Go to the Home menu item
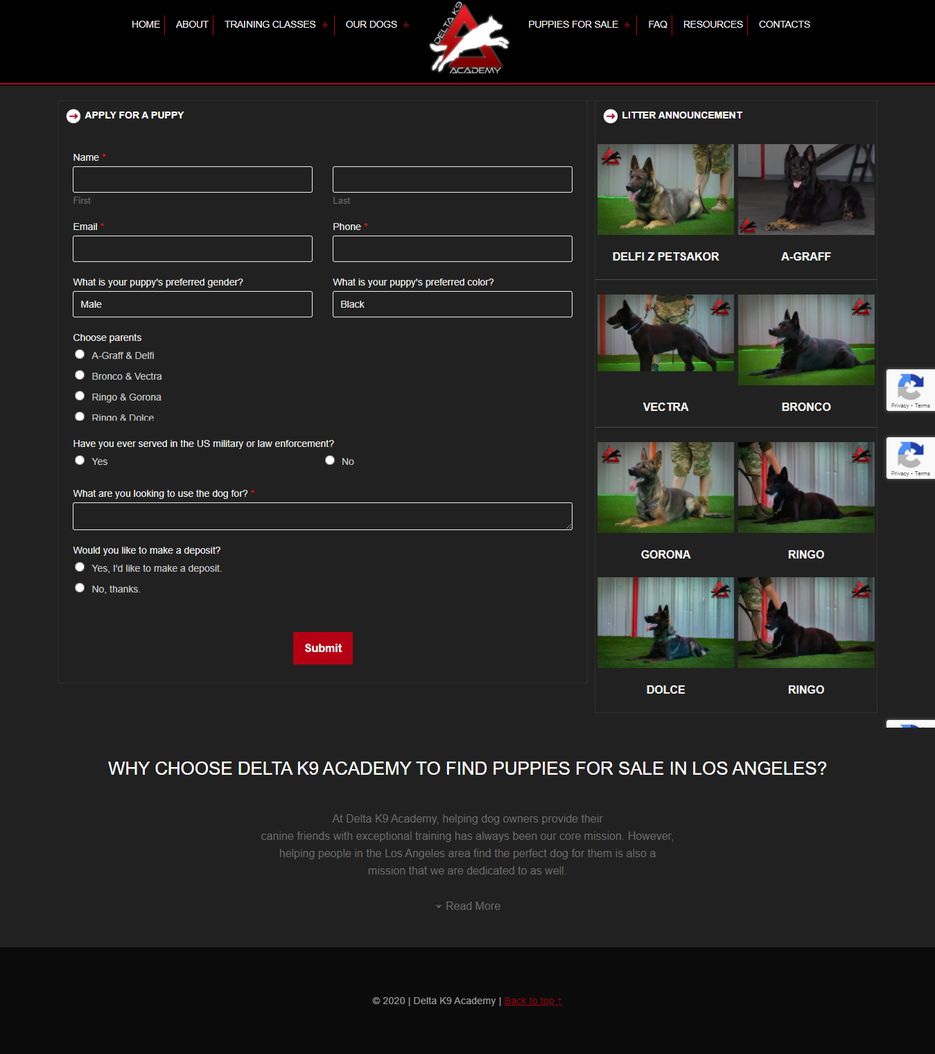 [x=145, y=24]
